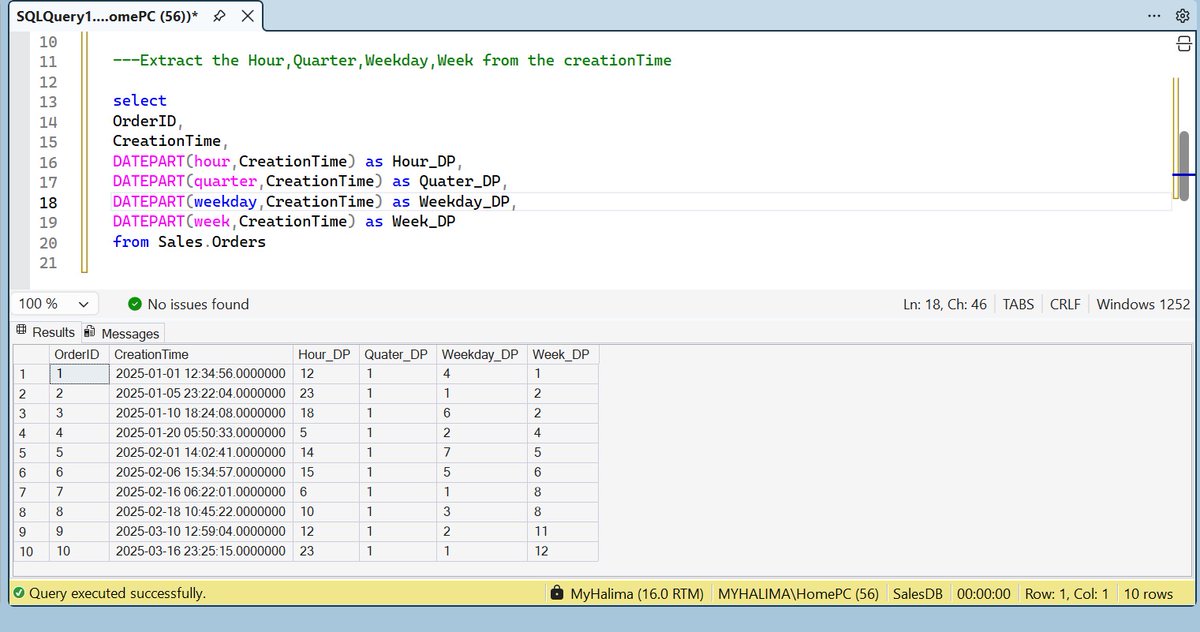Pin the SQLQuery1 document tab
The image size is (1200, 632).
219,17
